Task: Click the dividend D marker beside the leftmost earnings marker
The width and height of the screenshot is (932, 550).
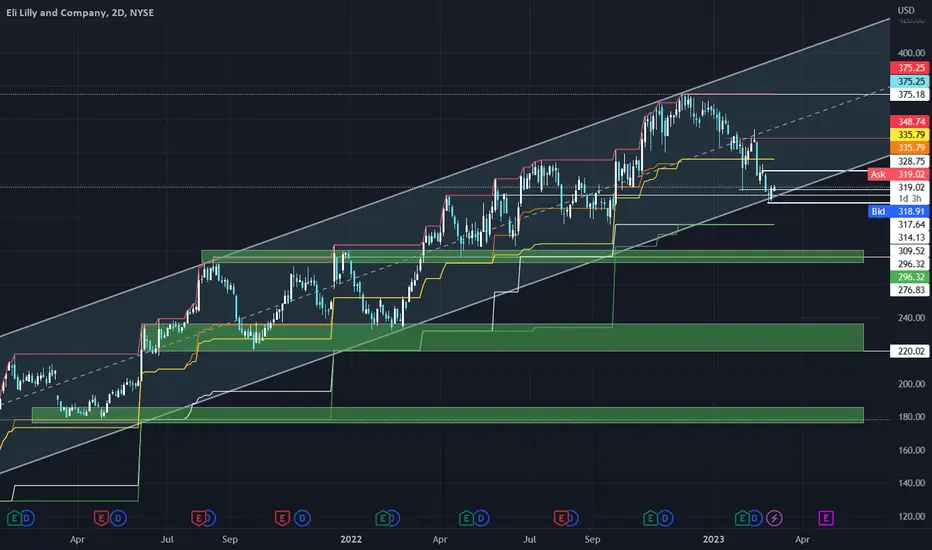Action: 27,518
